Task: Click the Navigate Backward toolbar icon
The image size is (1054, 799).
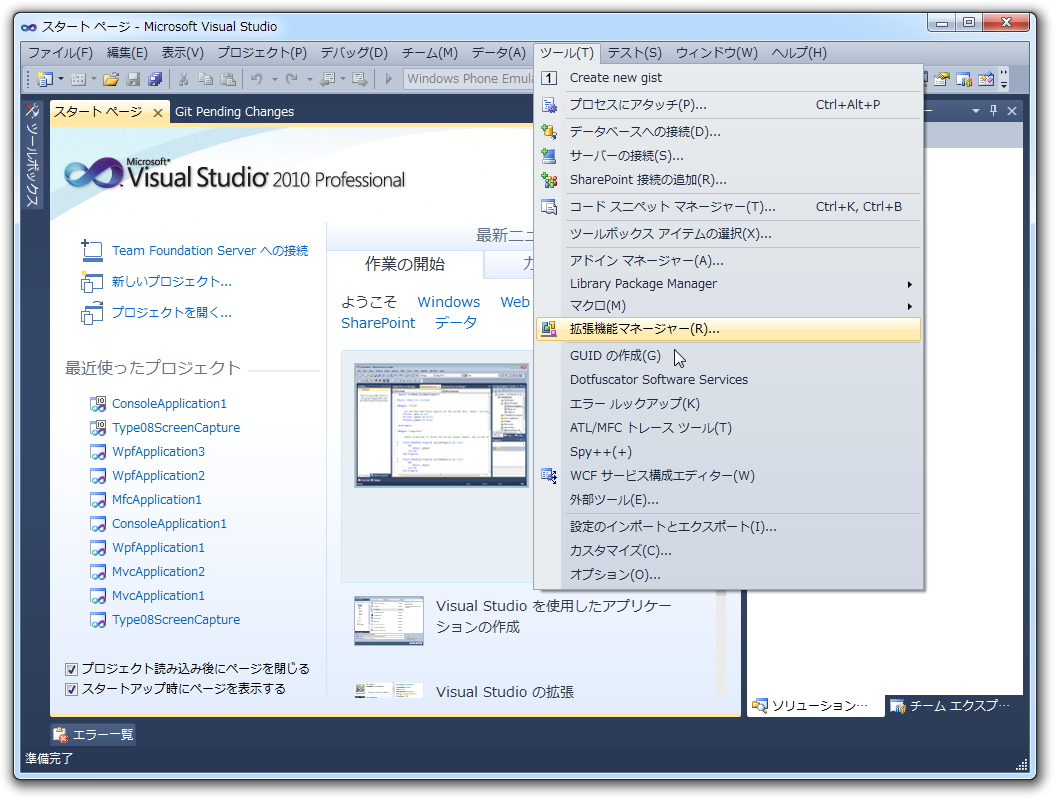Action: tap(327, 79)
